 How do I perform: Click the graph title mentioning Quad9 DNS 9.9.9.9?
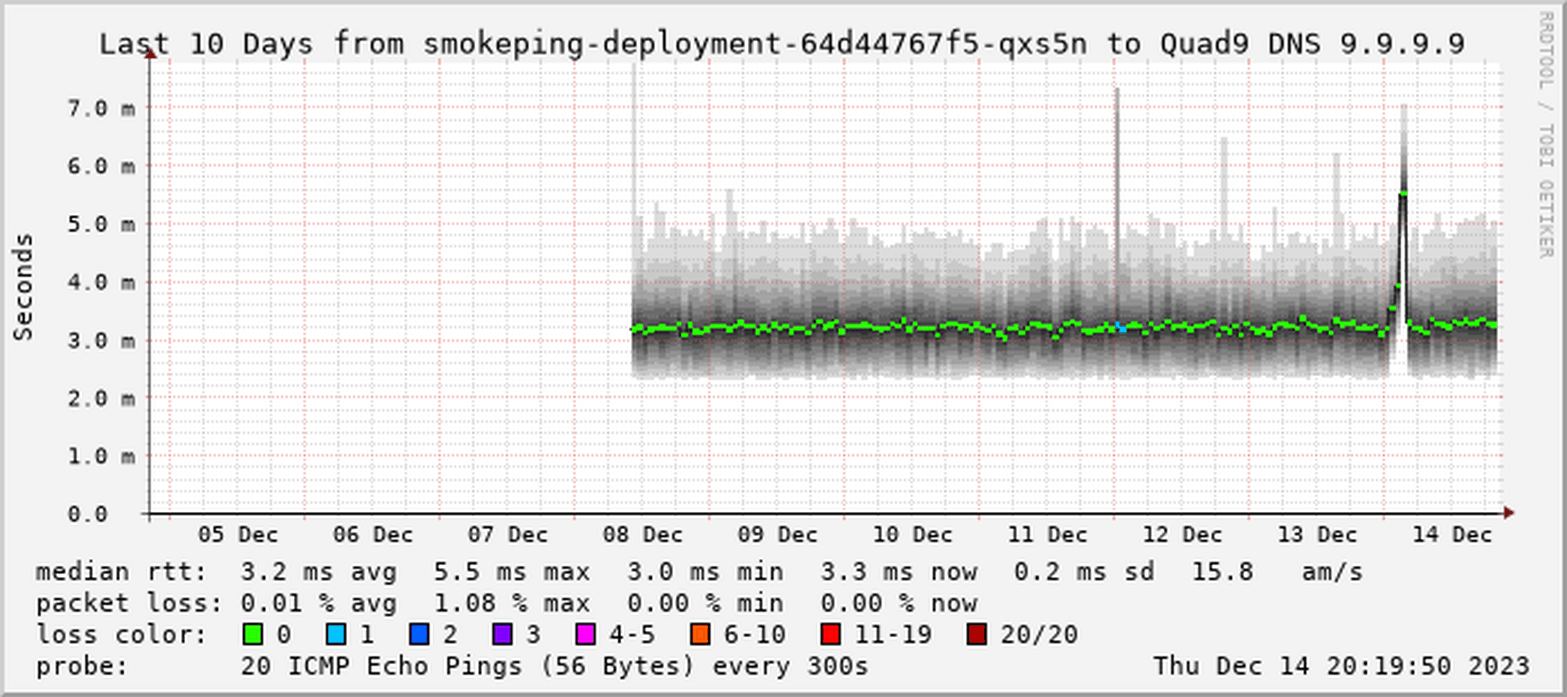coord(782,45)
